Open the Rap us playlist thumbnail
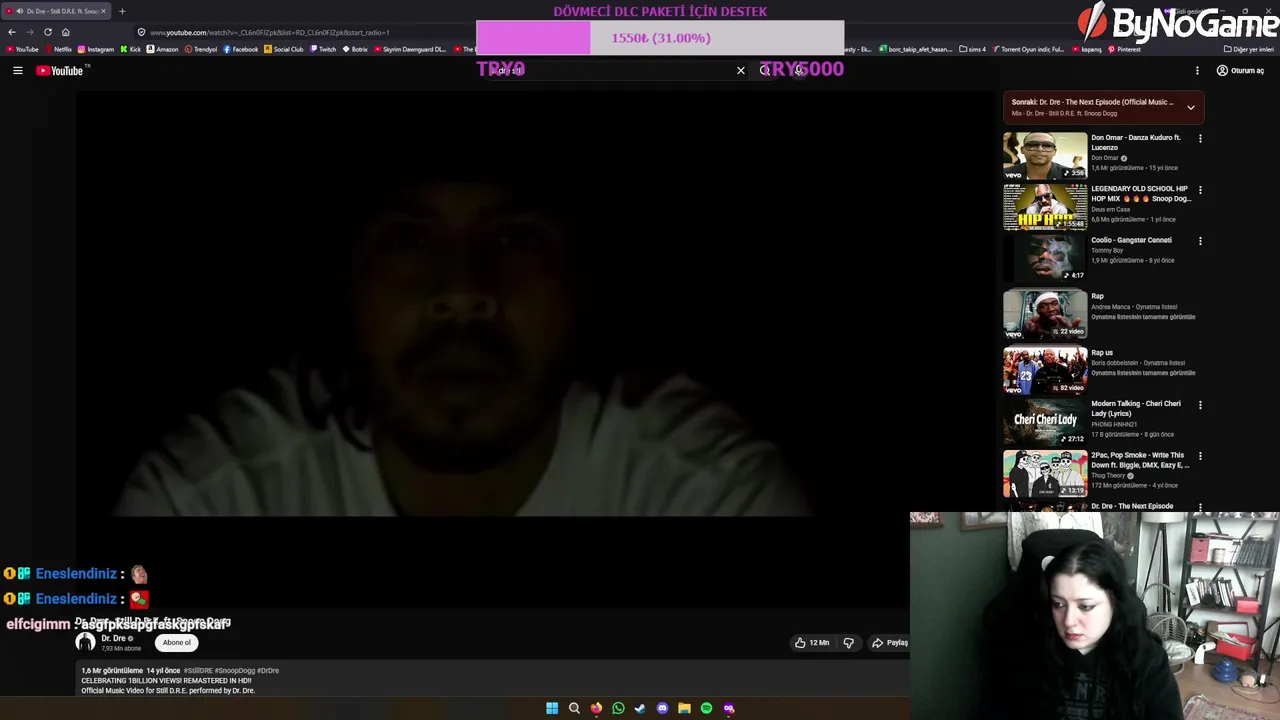Image resolution: width=1280 pixels, height=720 pixels. coord(1045,370)
